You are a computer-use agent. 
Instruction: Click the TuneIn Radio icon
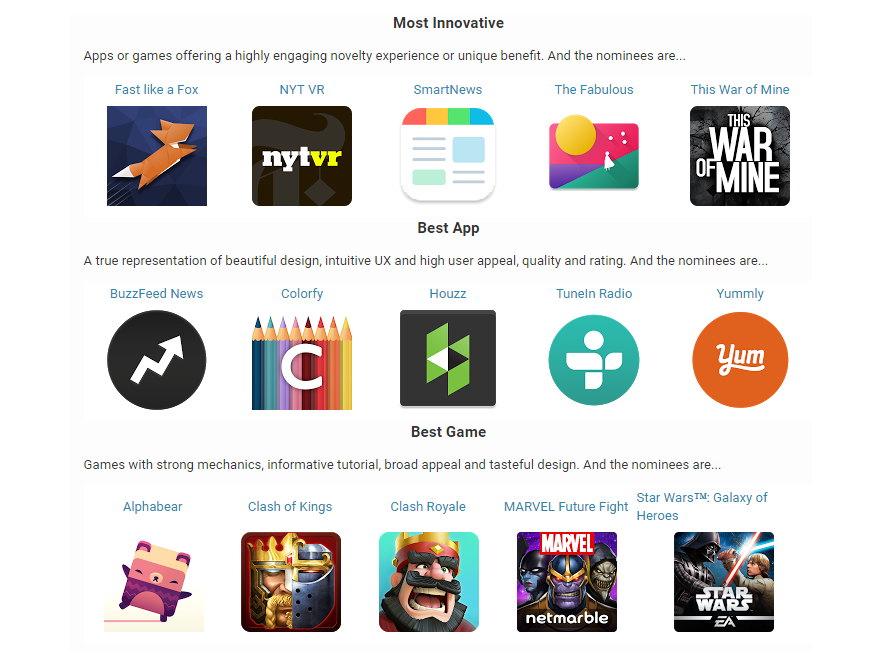(594, 360)
